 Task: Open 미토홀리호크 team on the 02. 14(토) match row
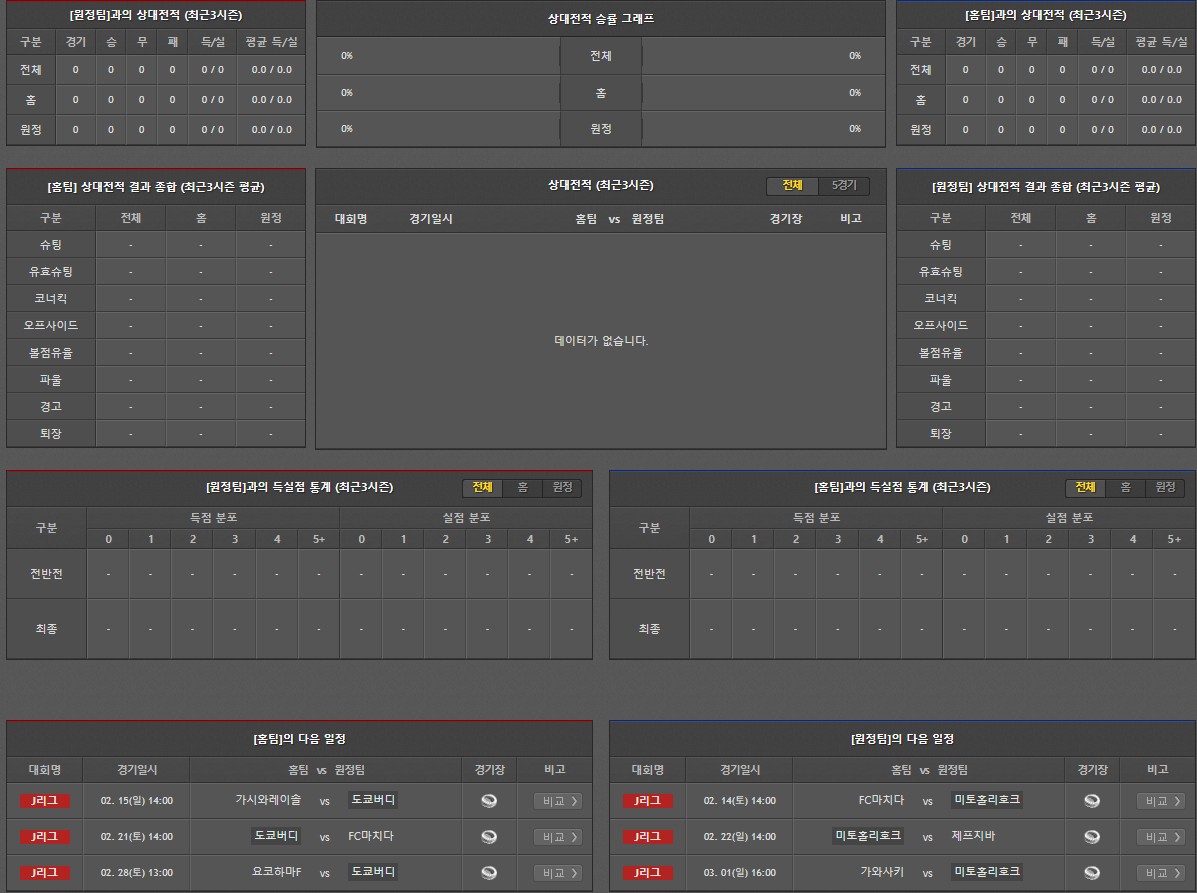(x=987, y=801)
